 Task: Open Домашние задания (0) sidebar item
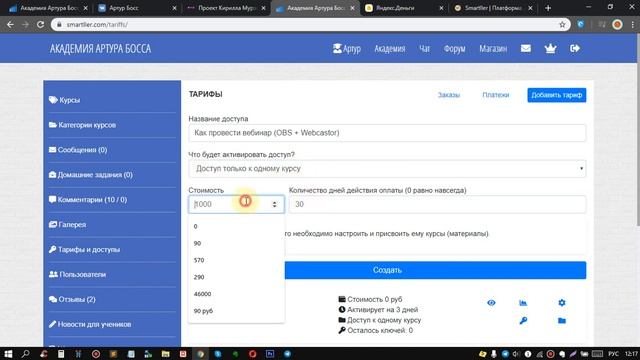pyautogui.click(x=91, y=175)
